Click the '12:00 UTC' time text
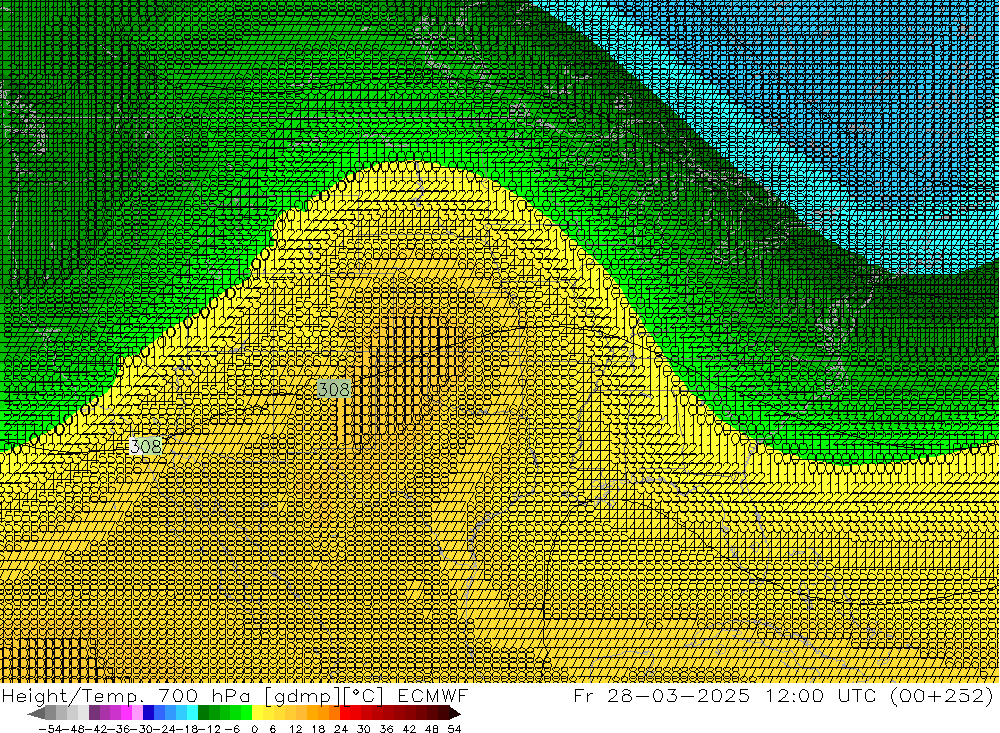 coord(821,695)
